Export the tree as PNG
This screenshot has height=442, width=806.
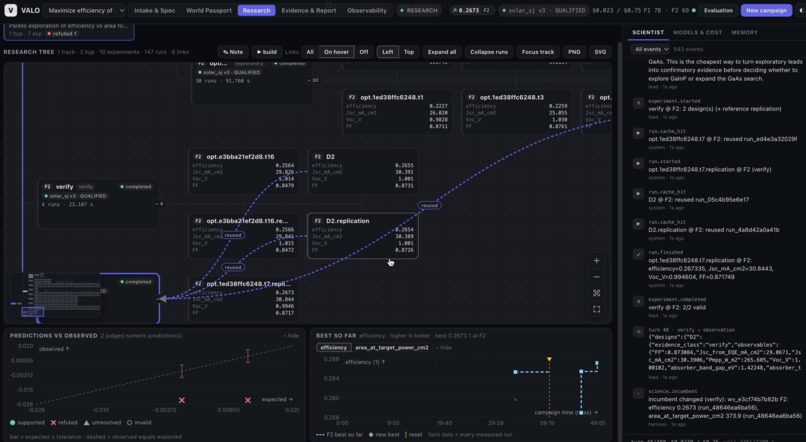coord(574,52)
